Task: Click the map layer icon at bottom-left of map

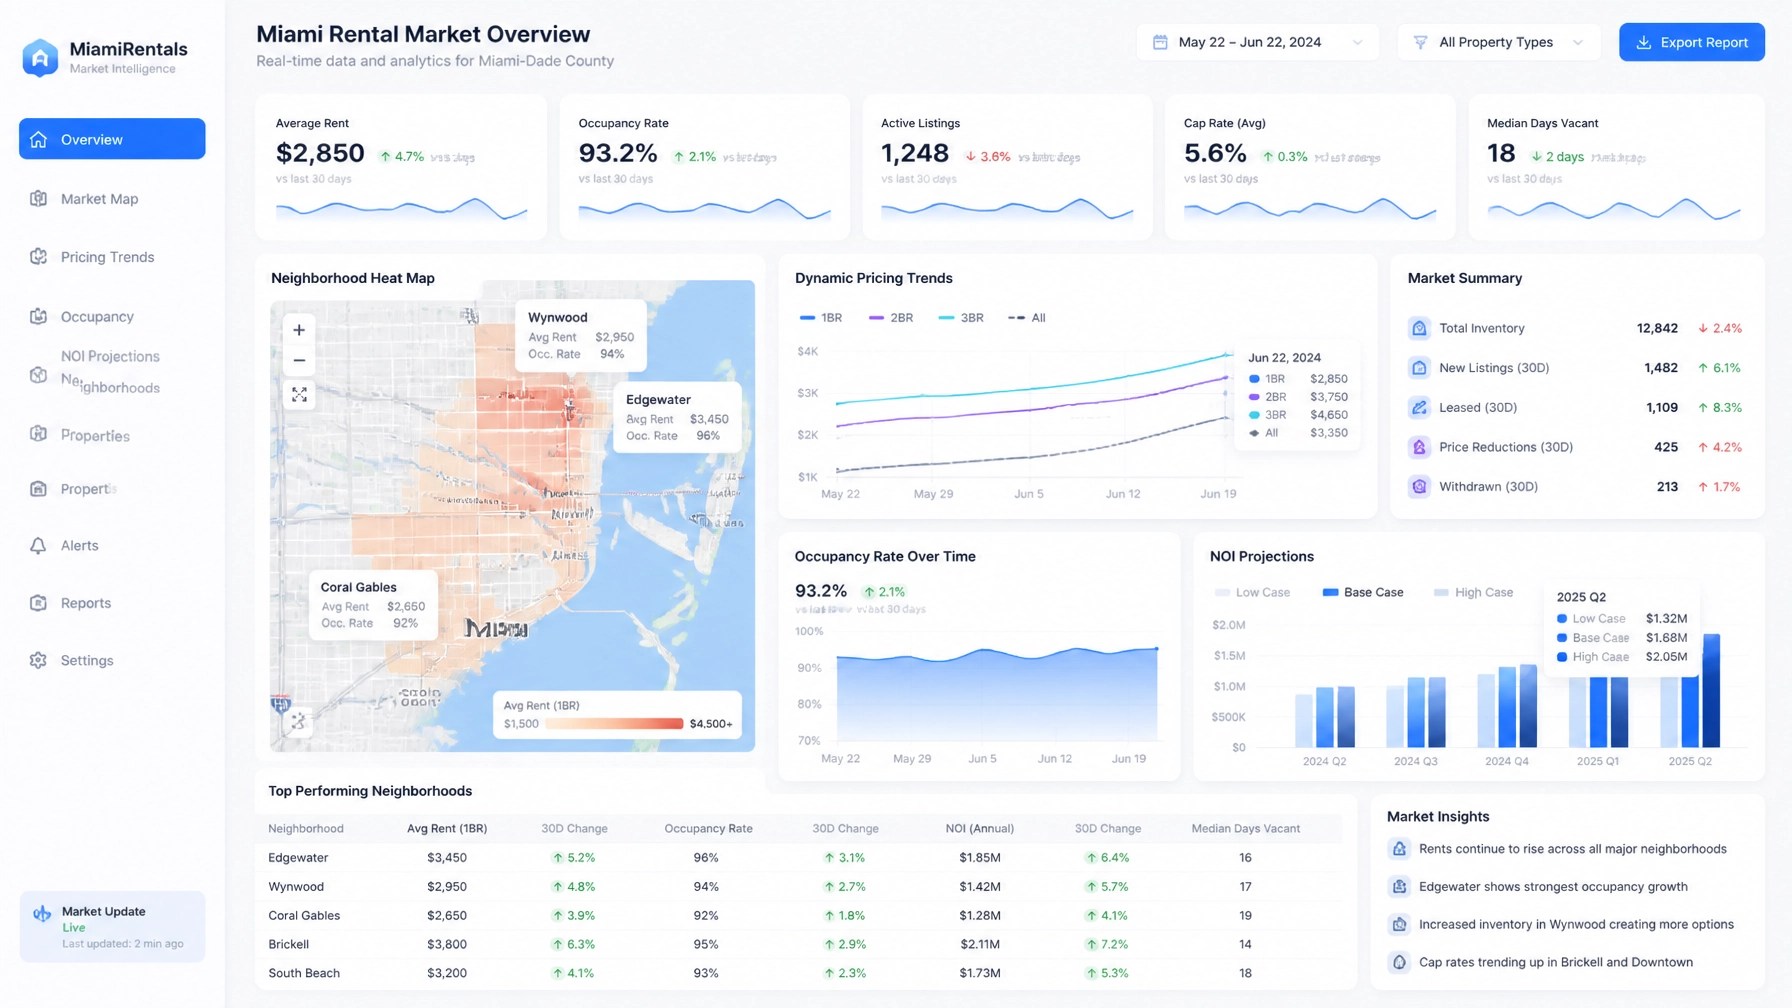Action: (298, 721)
